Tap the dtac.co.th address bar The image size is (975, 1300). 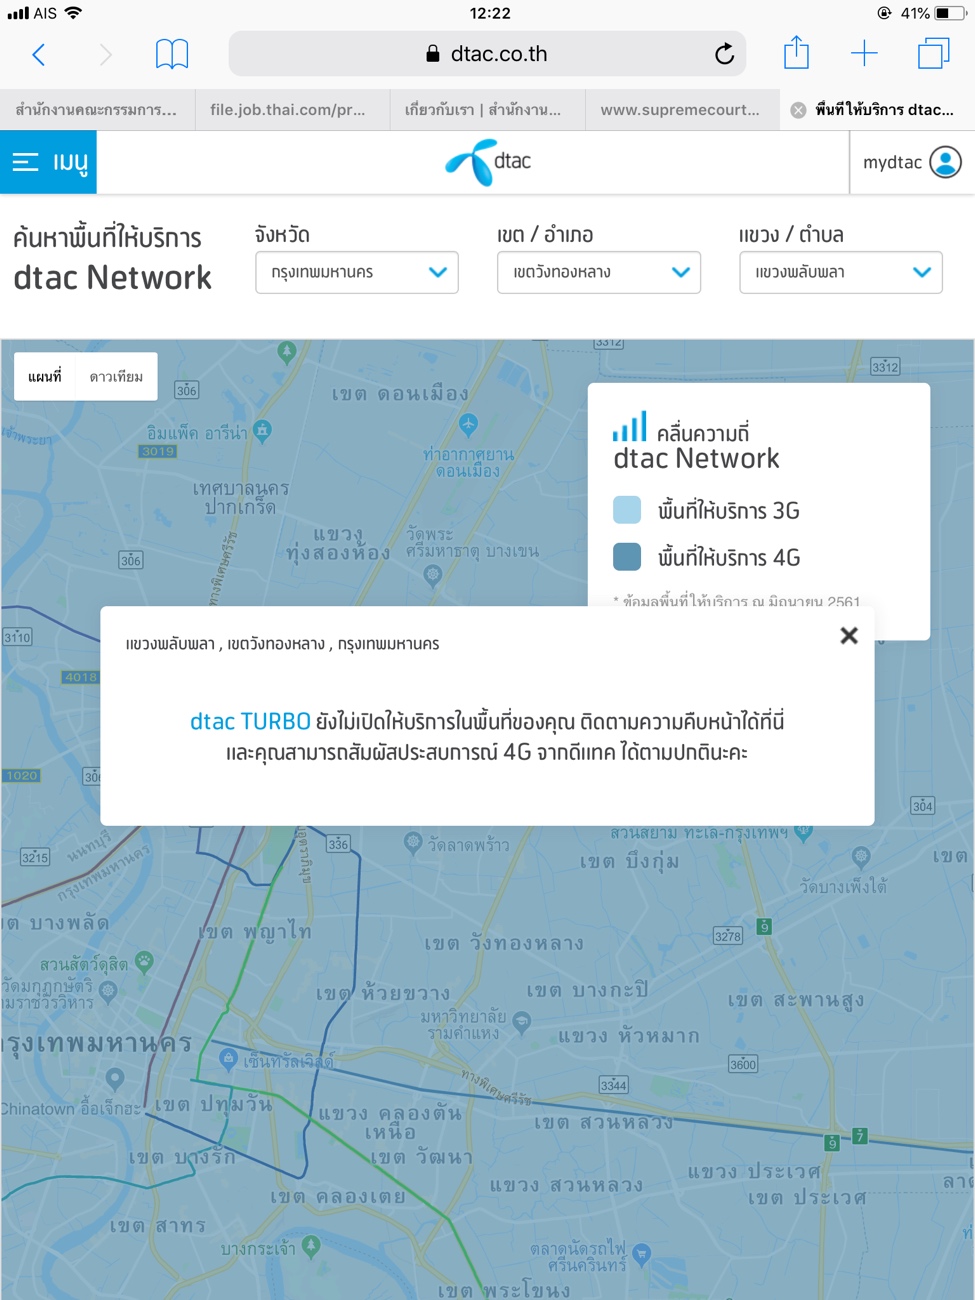point(488,54)
